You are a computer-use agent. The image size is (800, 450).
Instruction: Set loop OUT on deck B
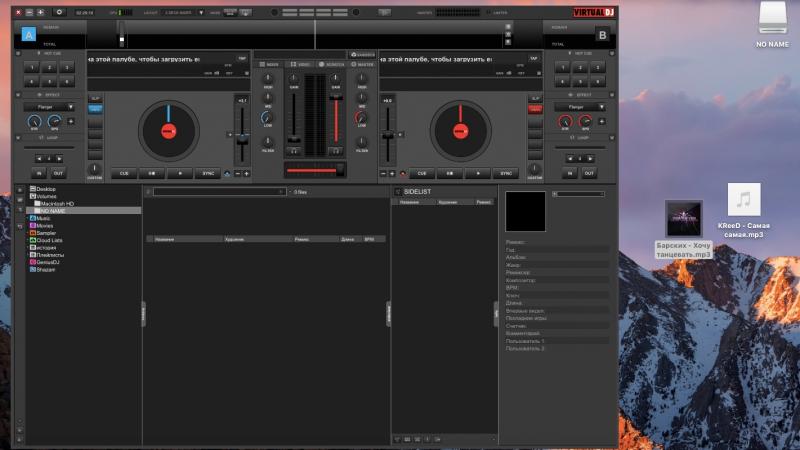coord(589,173)
